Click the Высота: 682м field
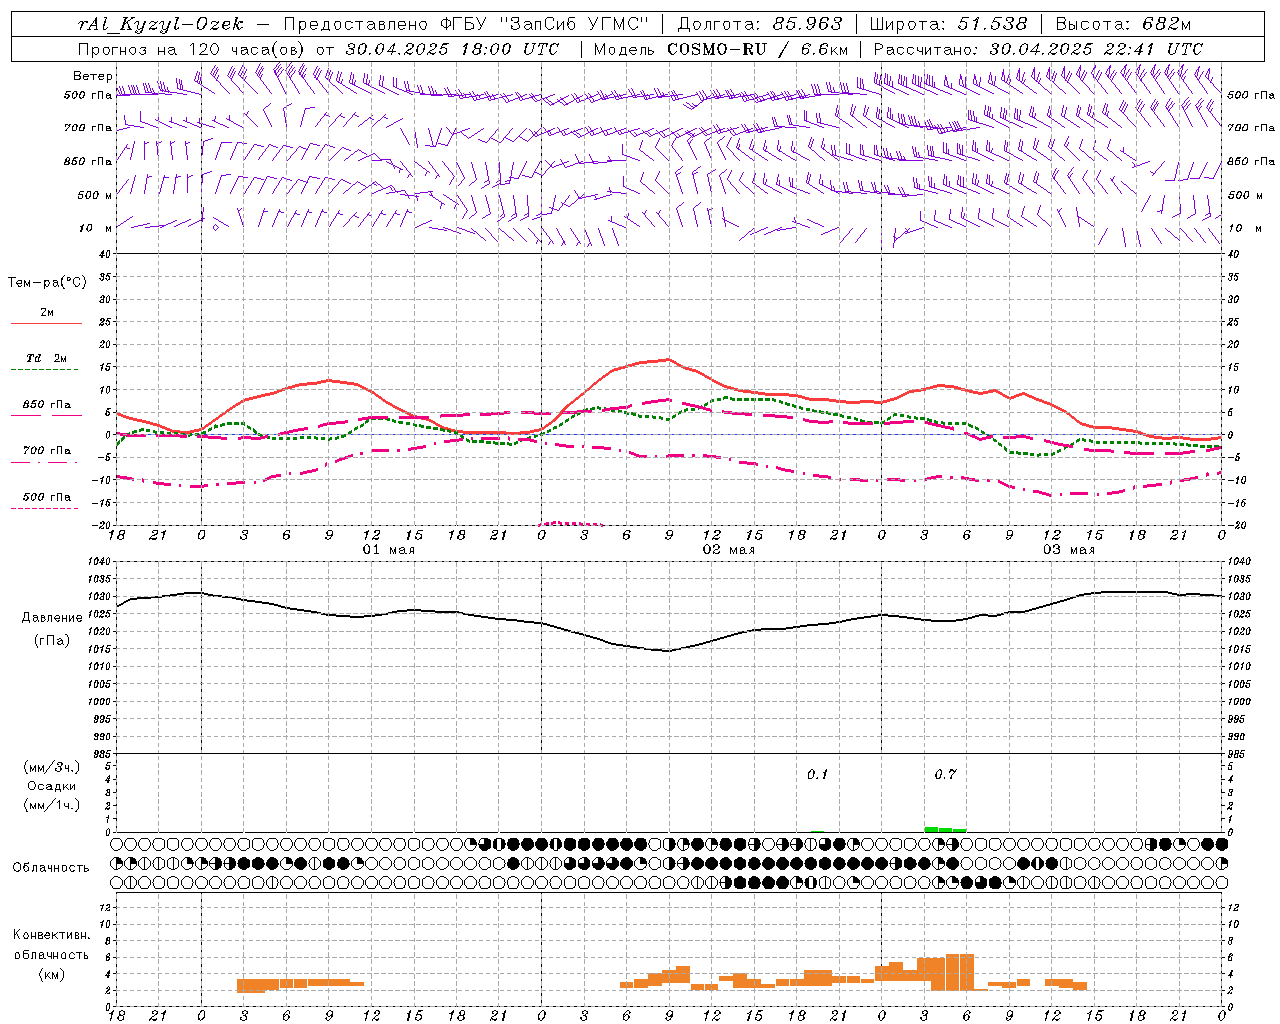1280x1024 pixels. [1123, 24]
